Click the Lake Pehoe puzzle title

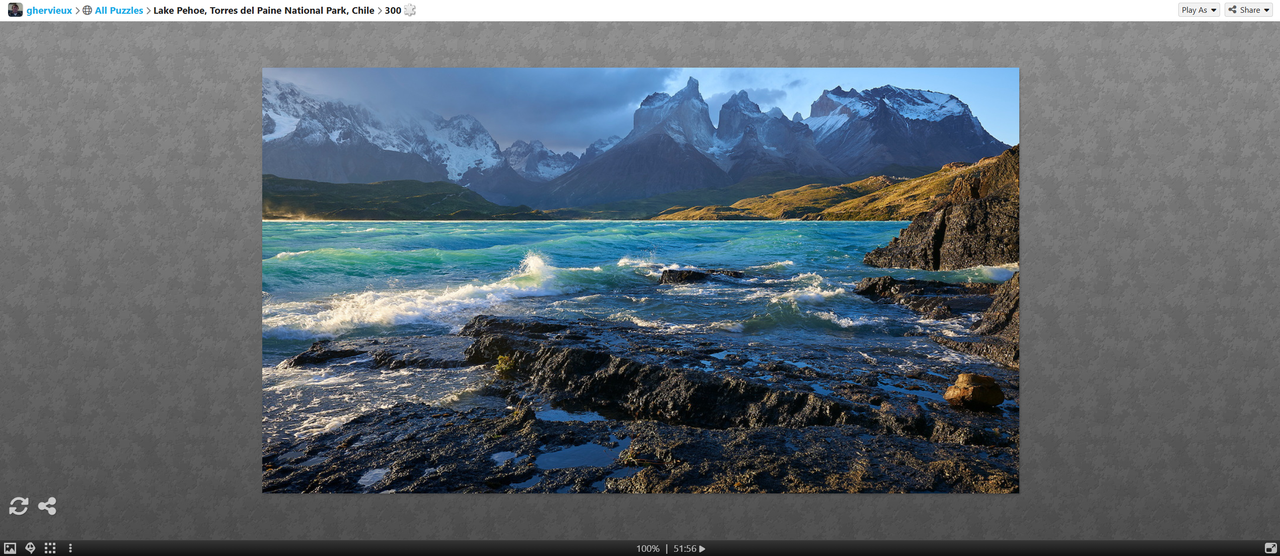pyautogui.click(x=264, y=10)
